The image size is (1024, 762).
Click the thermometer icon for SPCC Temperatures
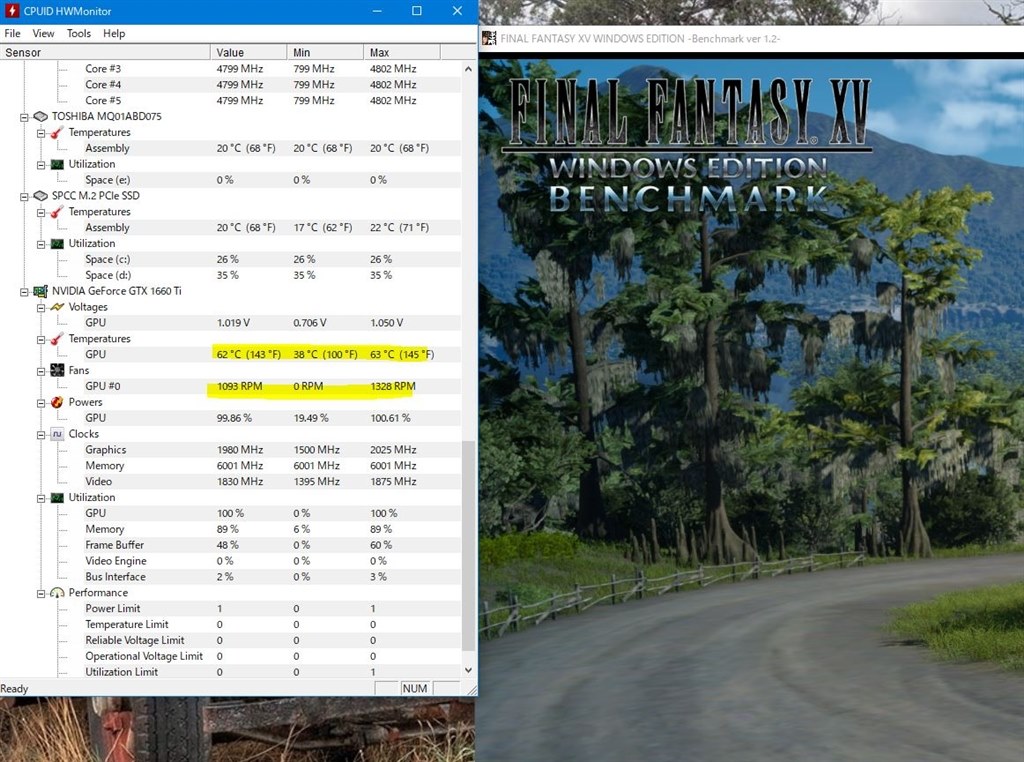[57, 212]
